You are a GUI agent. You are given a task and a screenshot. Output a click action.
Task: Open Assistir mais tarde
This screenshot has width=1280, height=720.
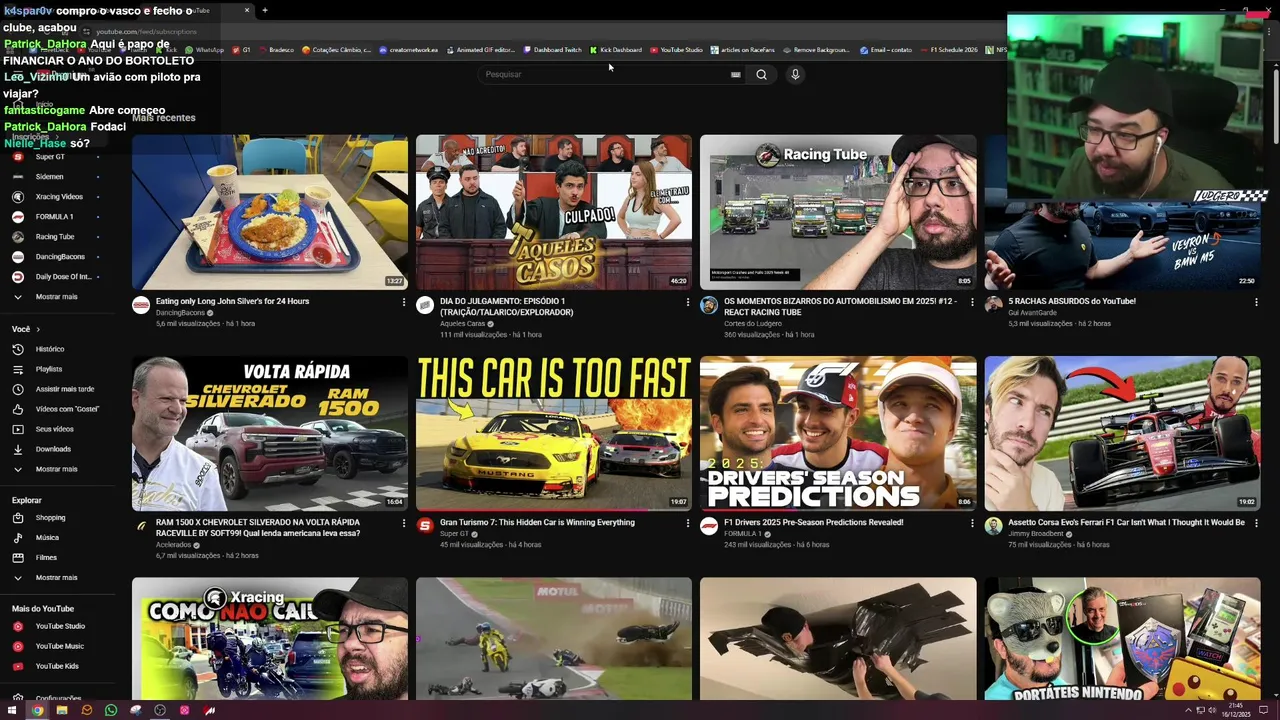coord(65,389)
